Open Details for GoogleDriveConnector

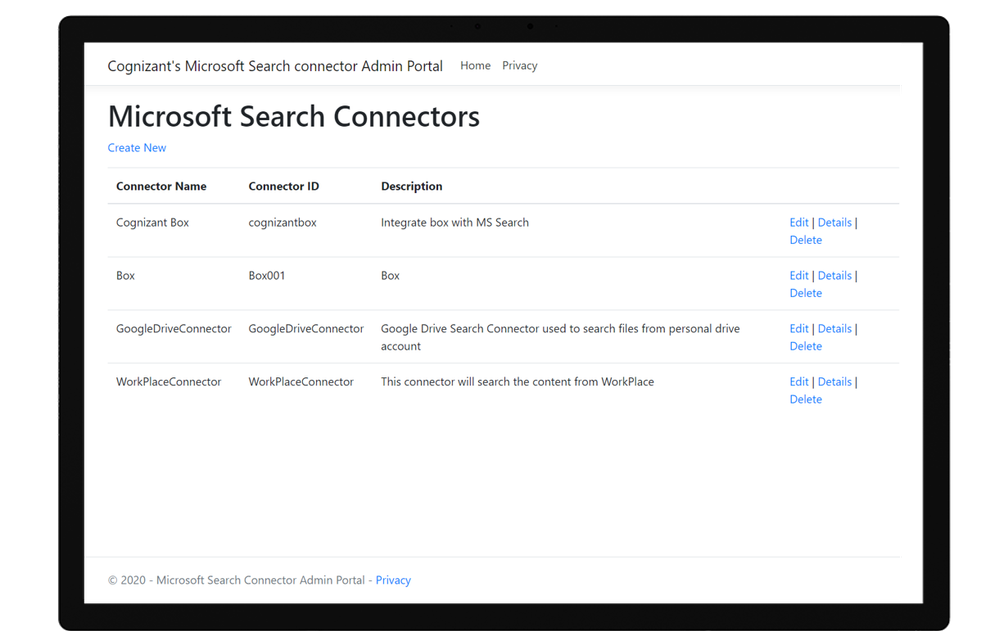pos(835,328)
